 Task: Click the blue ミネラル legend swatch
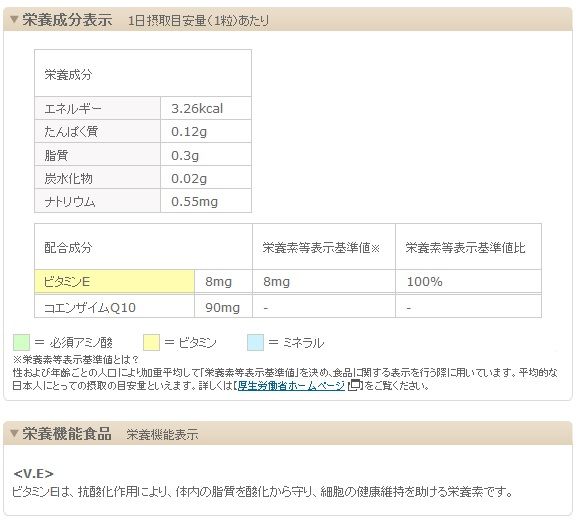point(255,342)
